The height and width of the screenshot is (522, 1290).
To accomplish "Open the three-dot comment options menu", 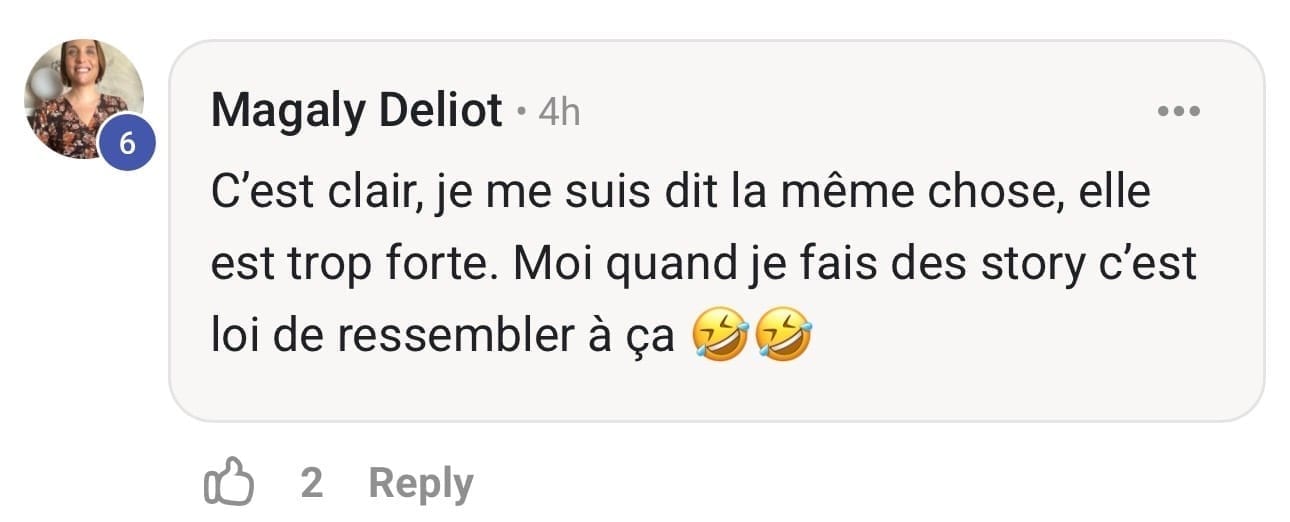I will (x=1177, y=111).
